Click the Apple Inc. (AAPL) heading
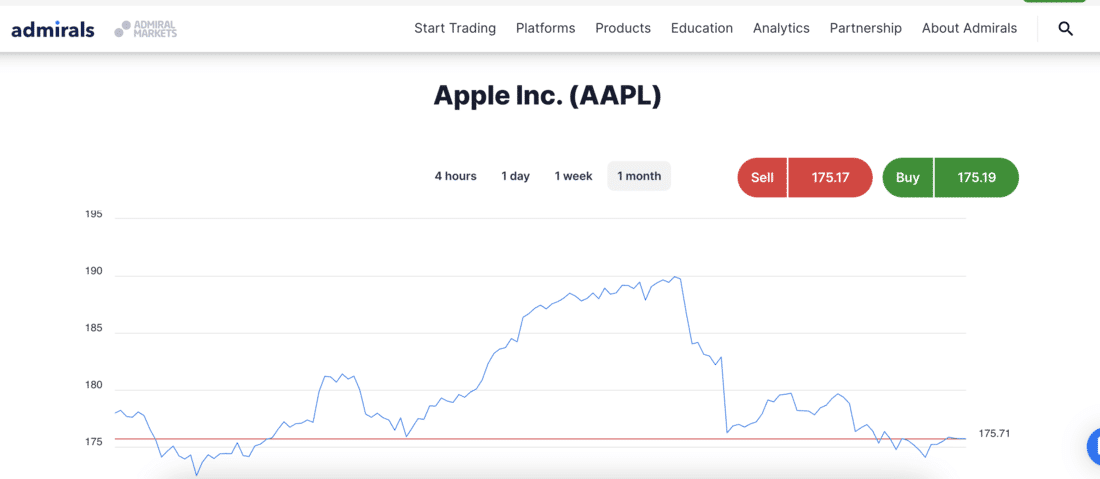Screen dimensions: 1100x479 click(x=547, y=95)
